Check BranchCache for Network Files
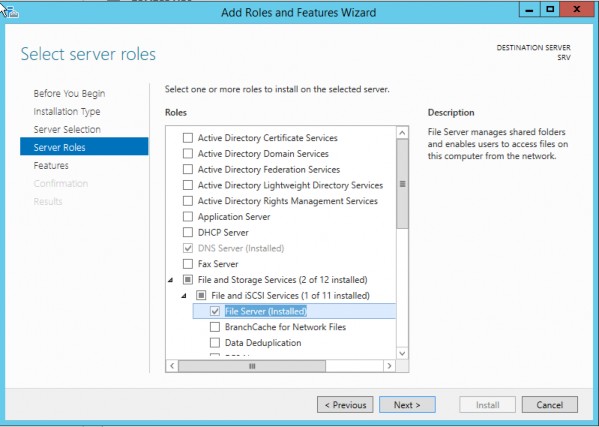This screenshot has height=427, width=599. click(x=215, y=327)
